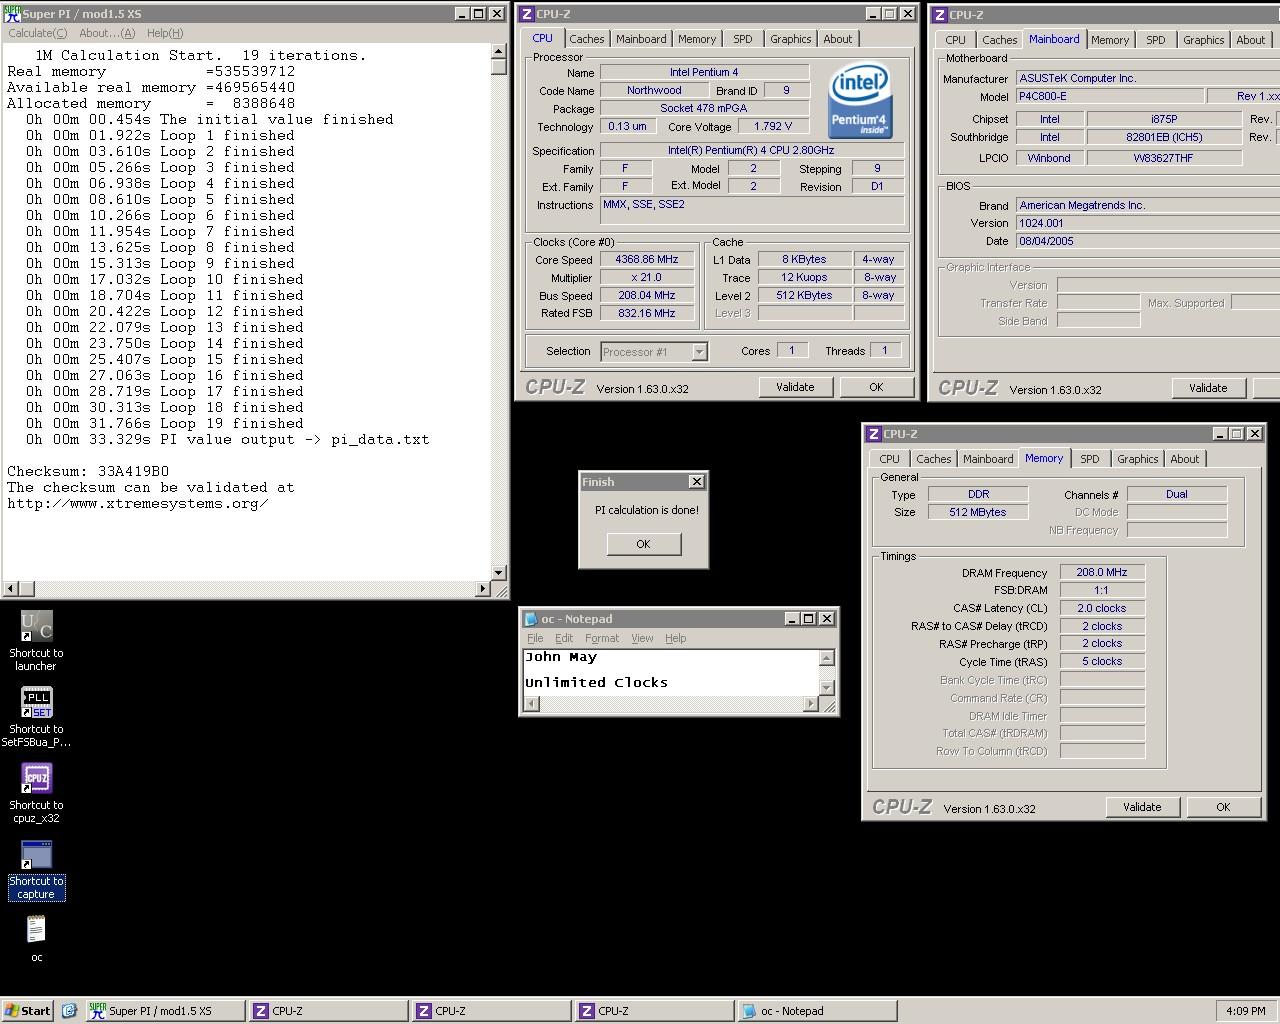This screenshot has width=1280, height=1024.
Task: Open Calculate menu in Super PI
Action: click(x=38, y=33)
